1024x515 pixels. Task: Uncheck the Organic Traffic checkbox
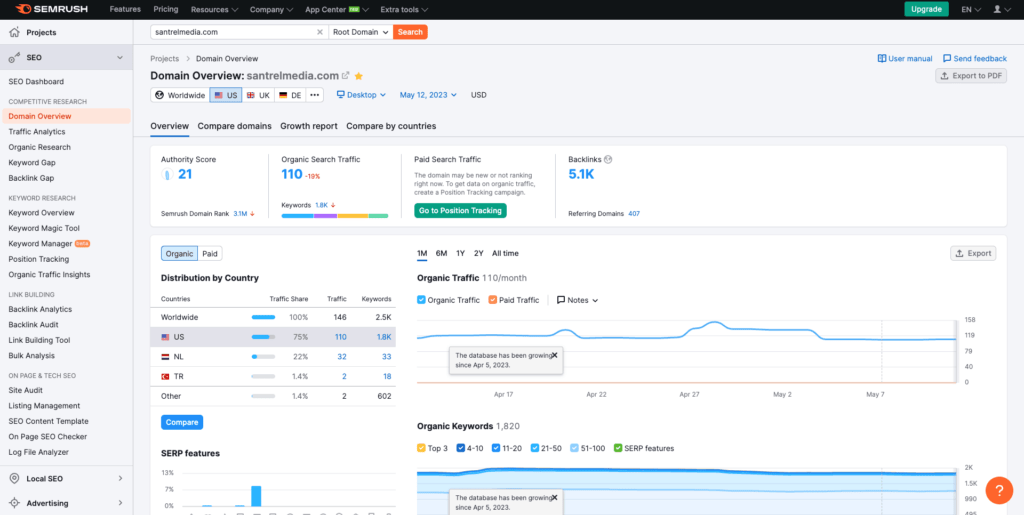coord(421,300)
